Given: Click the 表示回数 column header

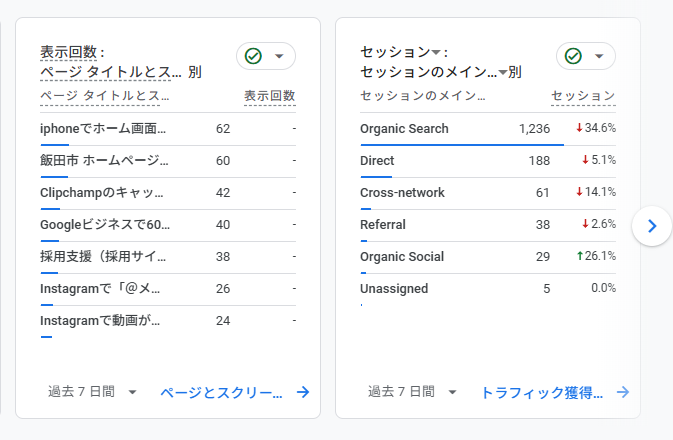Looking at the screenshot, I should pos(269,96).
